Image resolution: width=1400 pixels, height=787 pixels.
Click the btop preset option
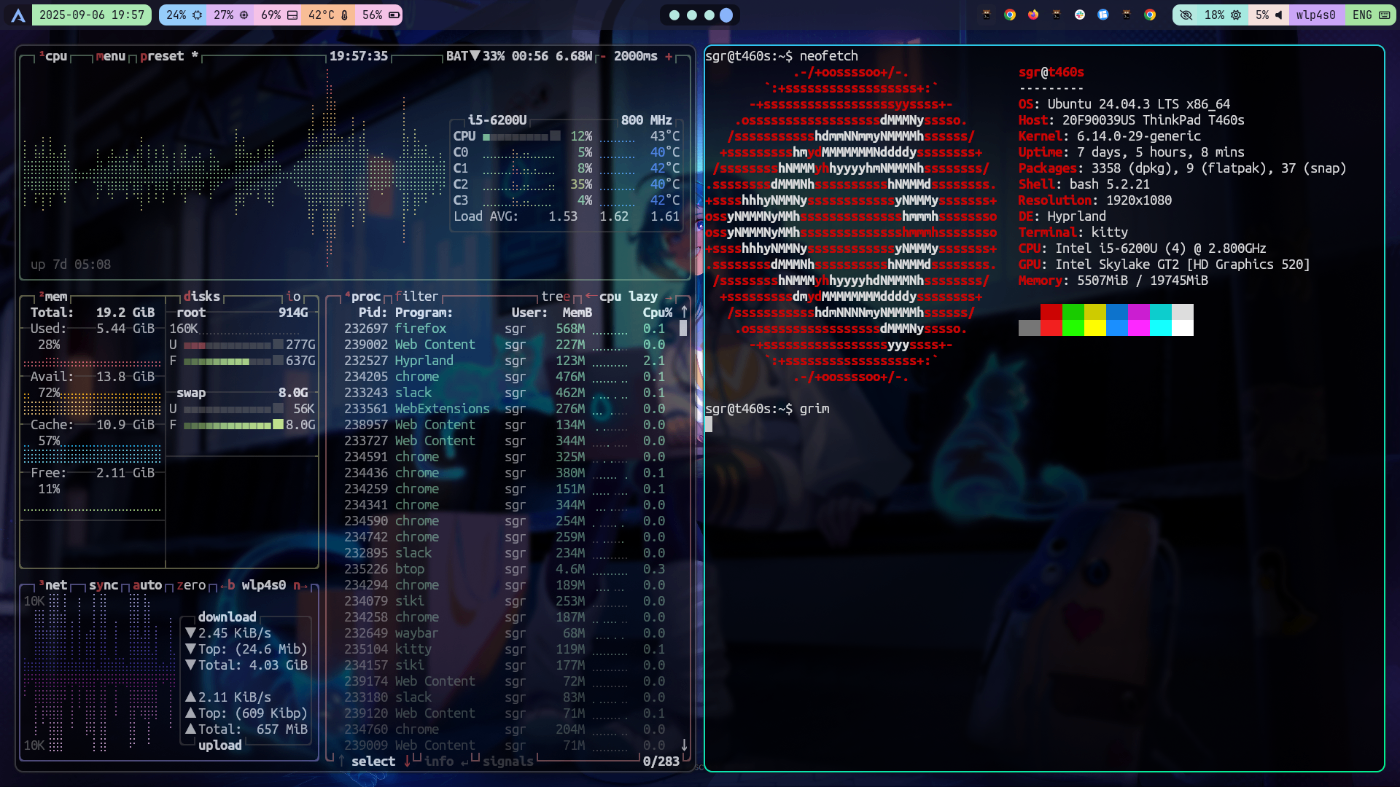point(169,56)
